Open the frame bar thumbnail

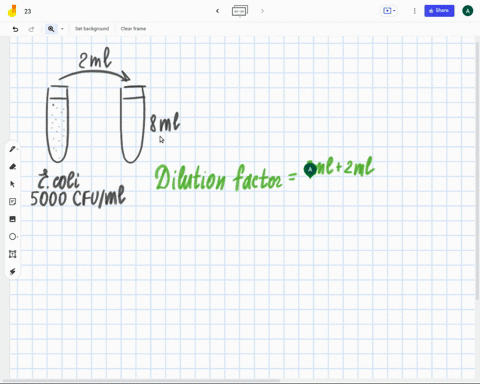(x=240, y=11)
